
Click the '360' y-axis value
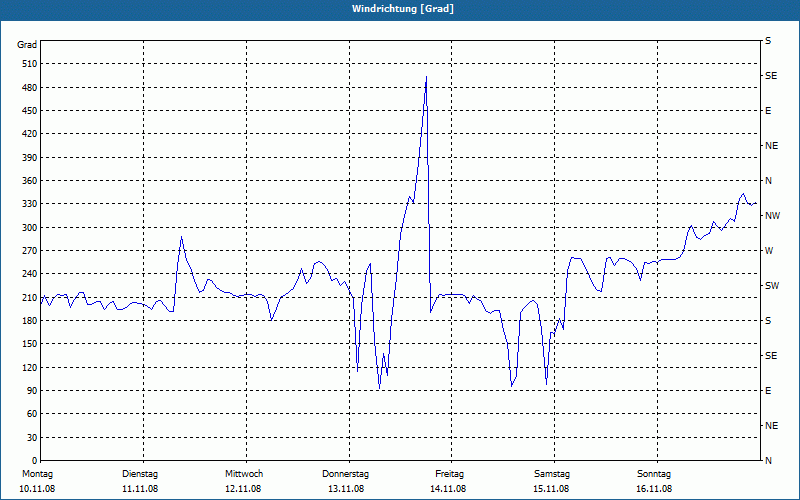30,181
